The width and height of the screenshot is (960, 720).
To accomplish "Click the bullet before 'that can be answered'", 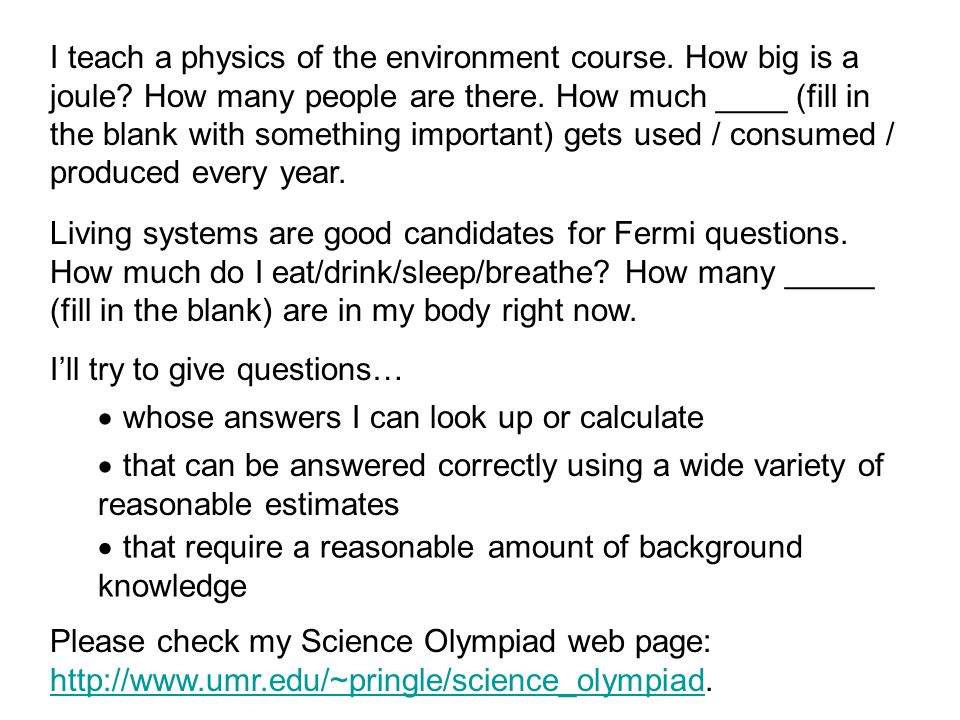I will pos(106,468).
